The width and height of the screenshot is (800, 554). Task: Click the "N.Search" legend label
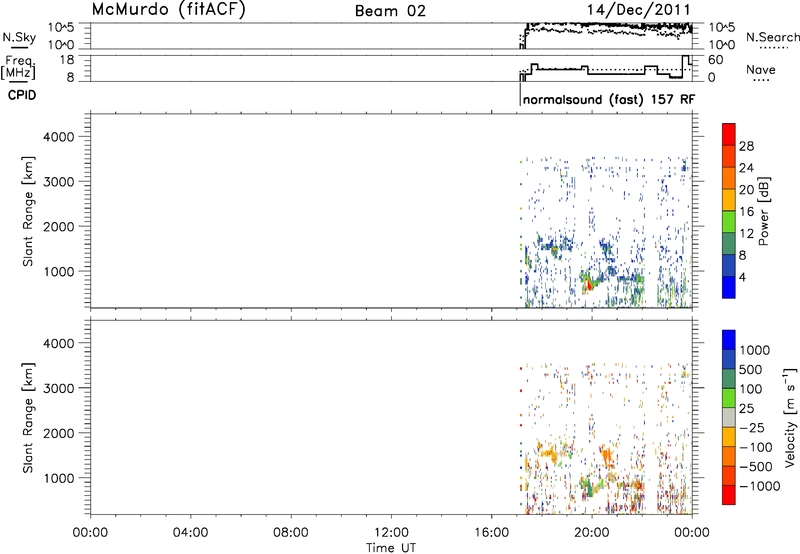point(772,37)
